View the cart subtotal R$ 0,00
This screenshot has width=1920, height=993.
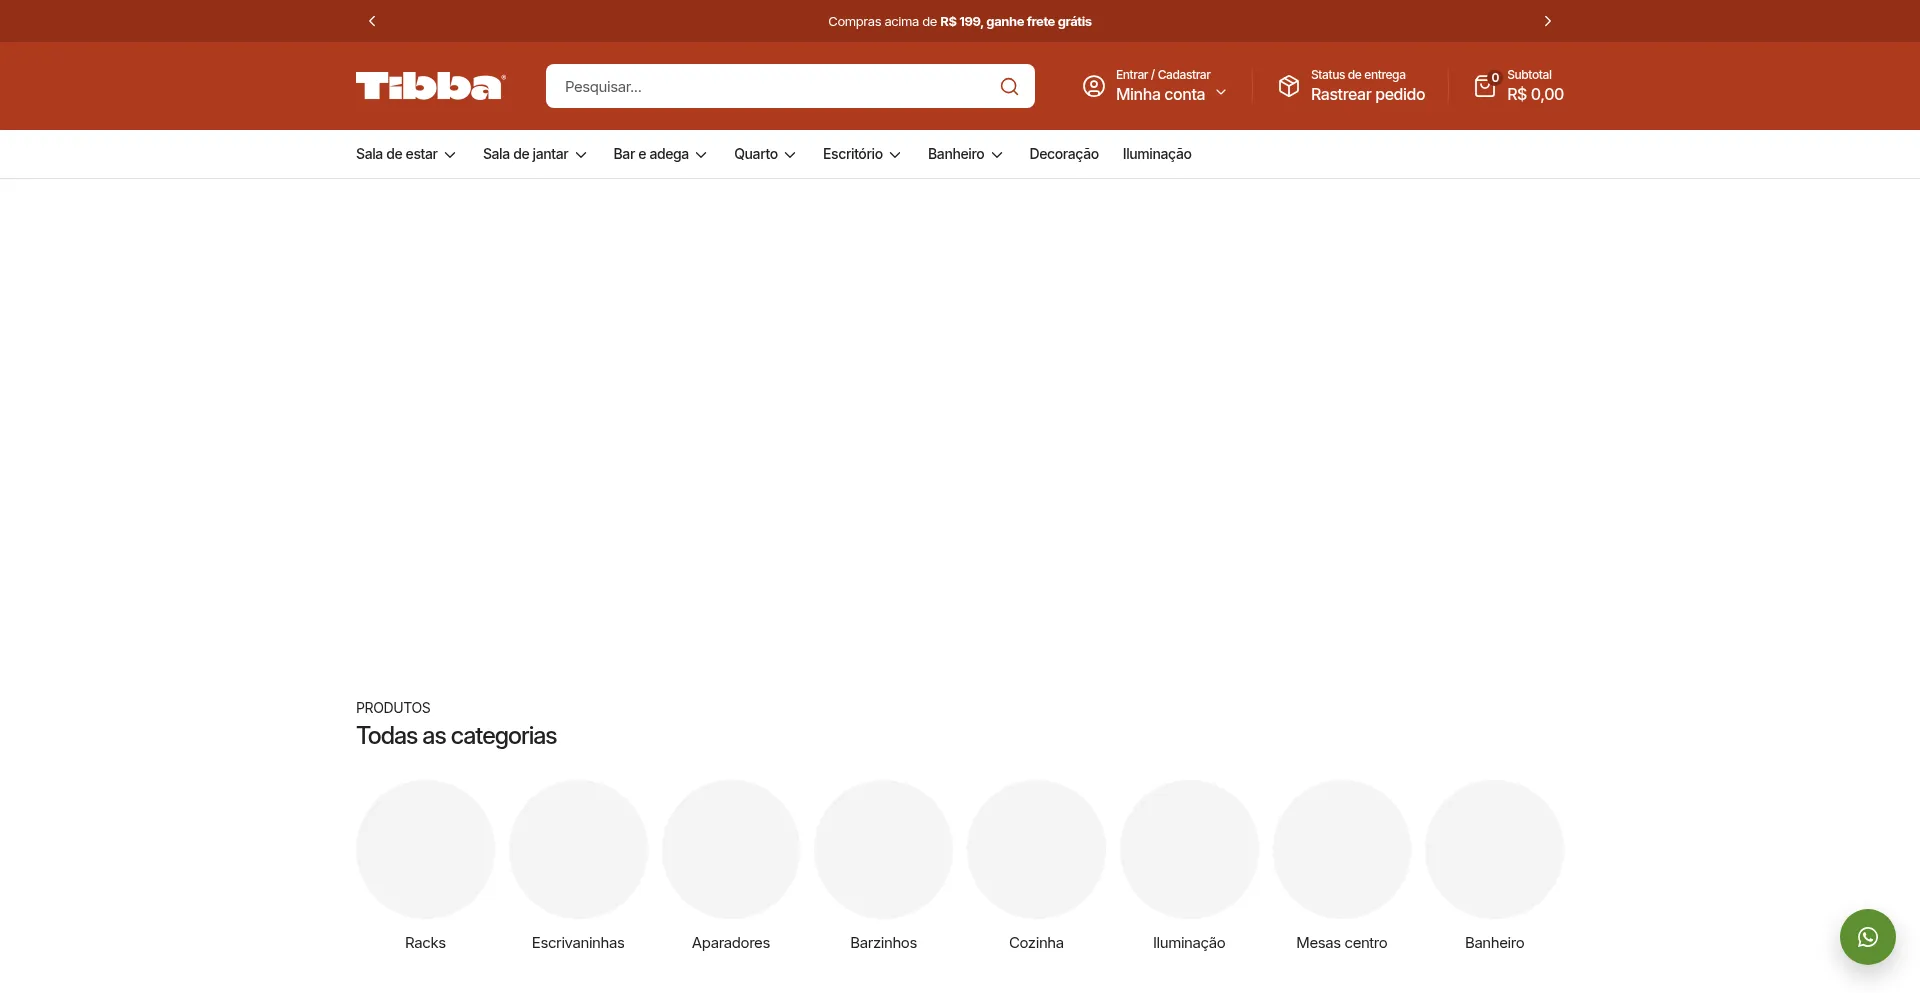click(x=1535, y=94)
